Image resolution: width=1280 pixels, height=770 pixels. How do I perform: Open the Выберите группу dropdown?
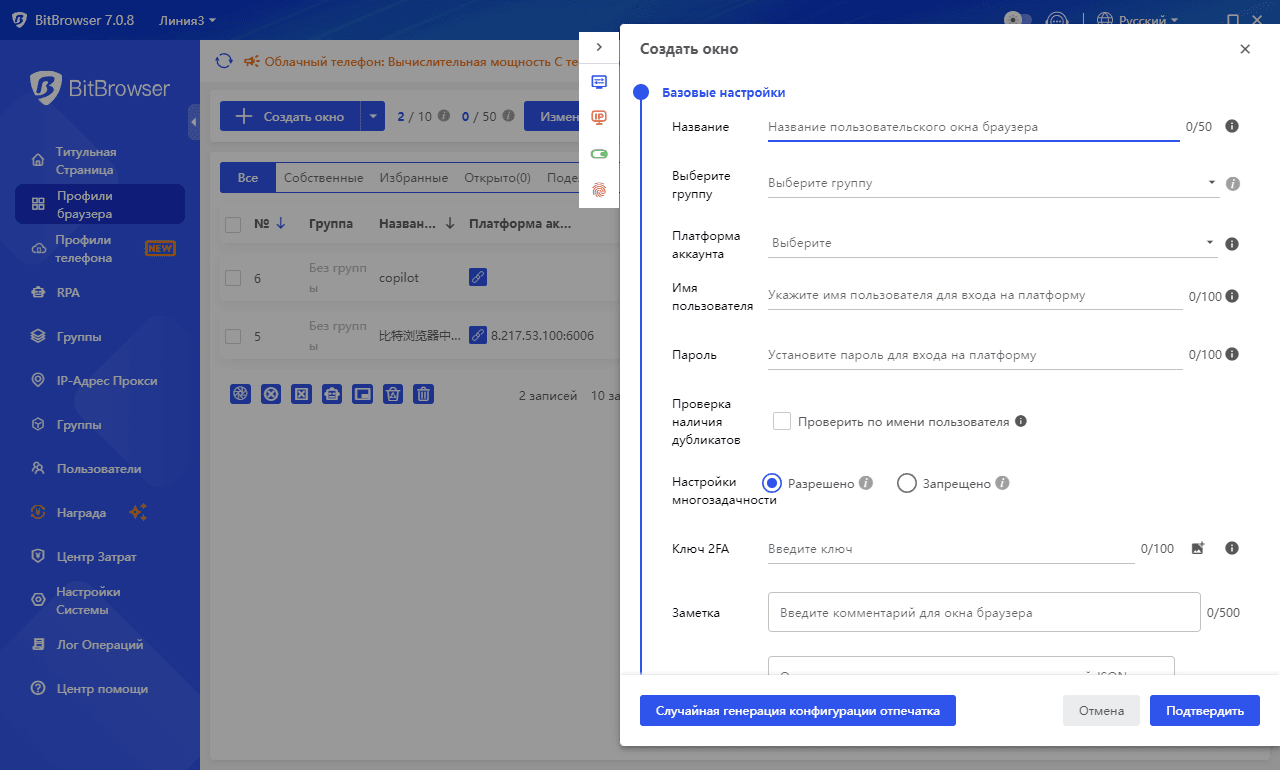coord(990,183)
